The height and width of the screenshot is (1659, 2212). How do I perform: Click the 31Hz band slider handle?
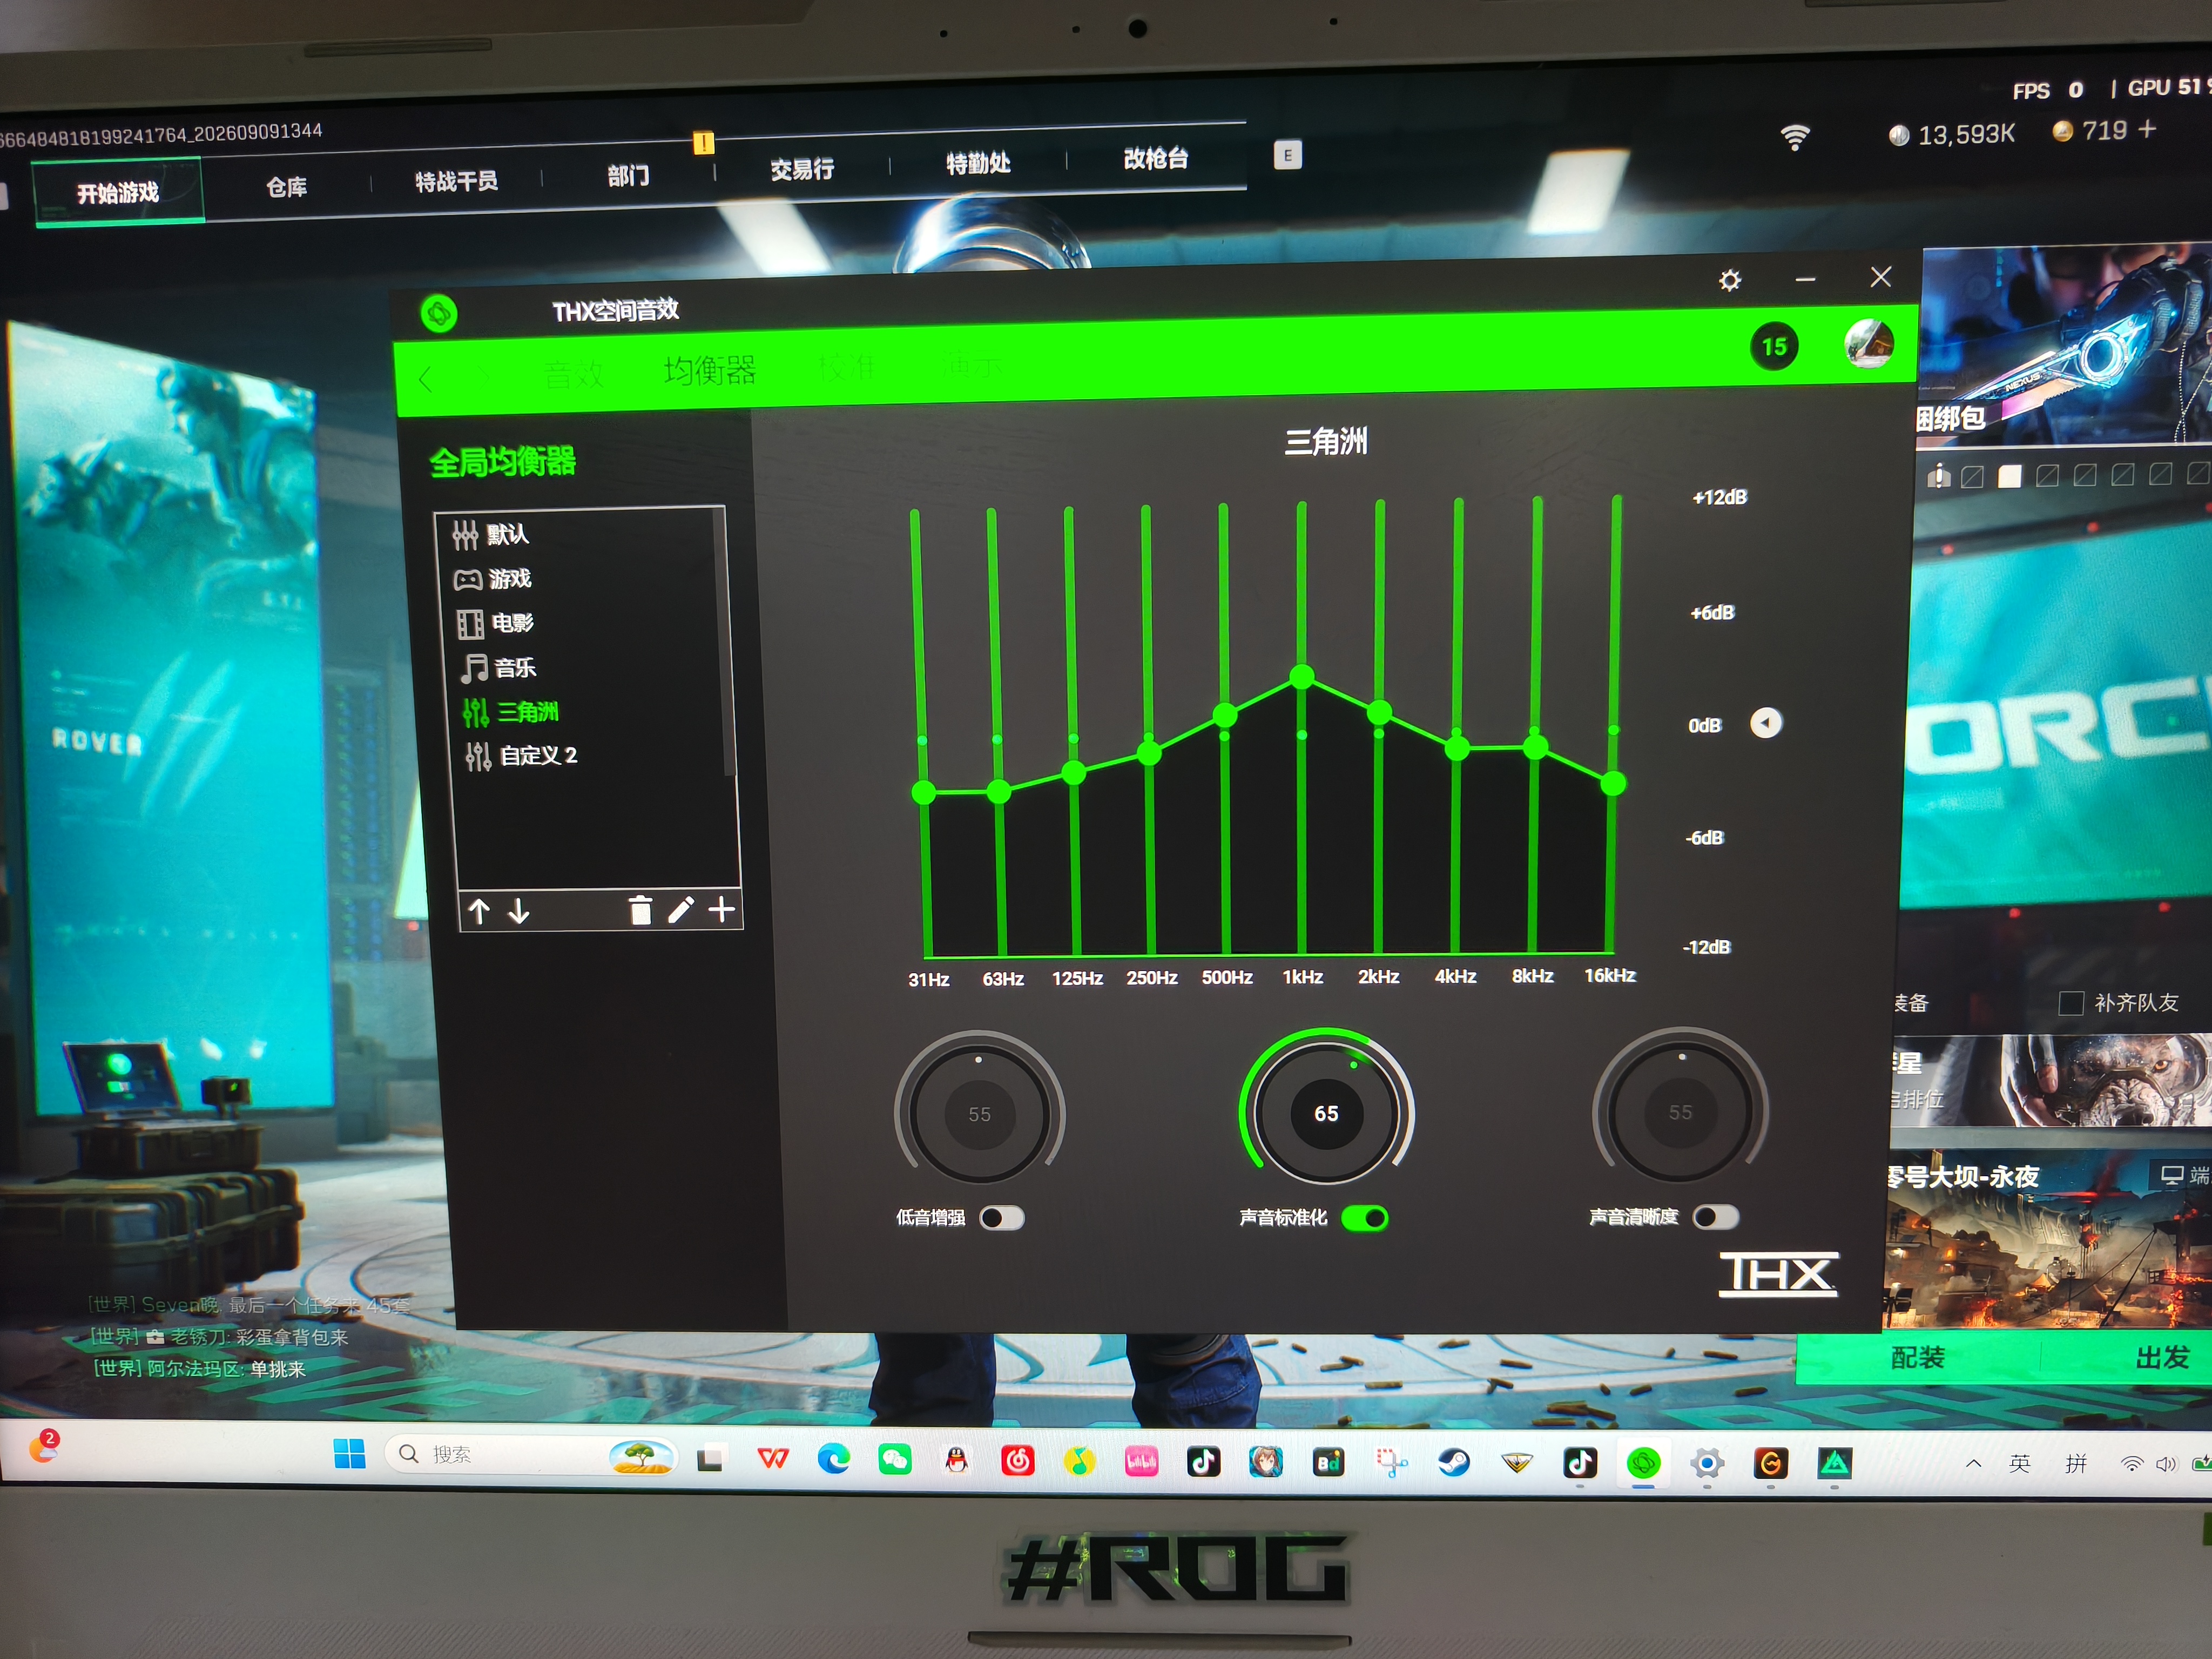pyautogui.click(x=923, y=793)
